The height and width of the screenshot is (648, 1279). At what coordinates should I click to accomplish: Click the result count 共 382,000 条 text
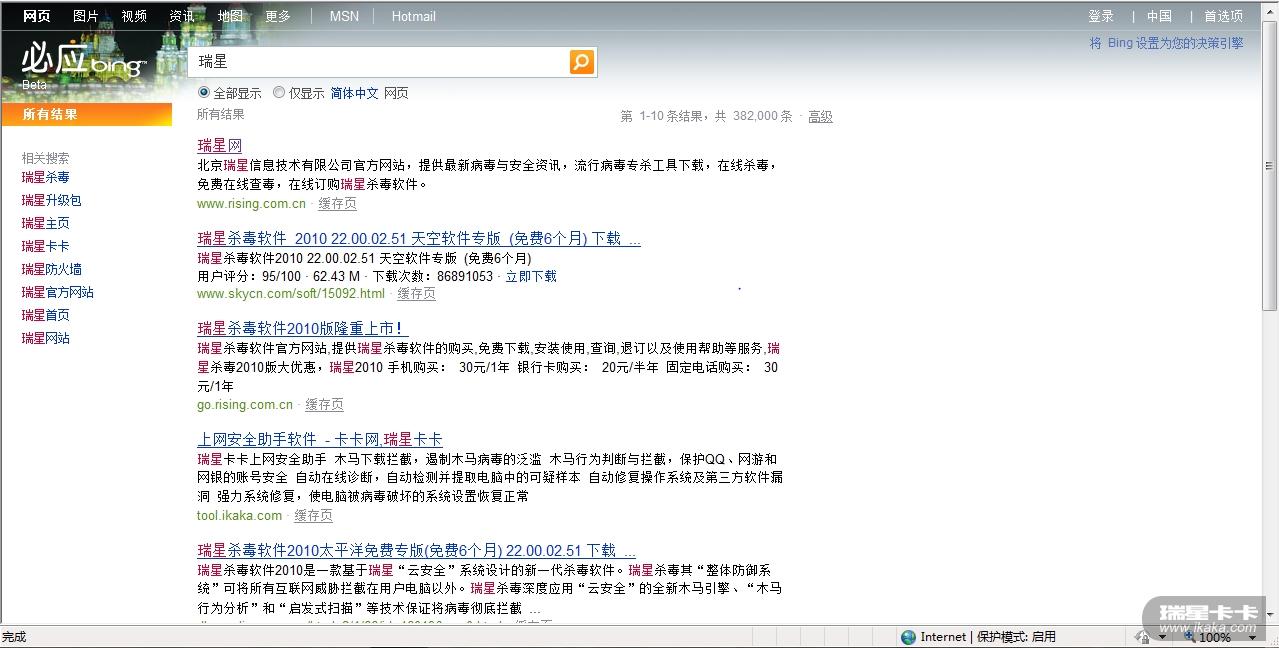[753, 116]
